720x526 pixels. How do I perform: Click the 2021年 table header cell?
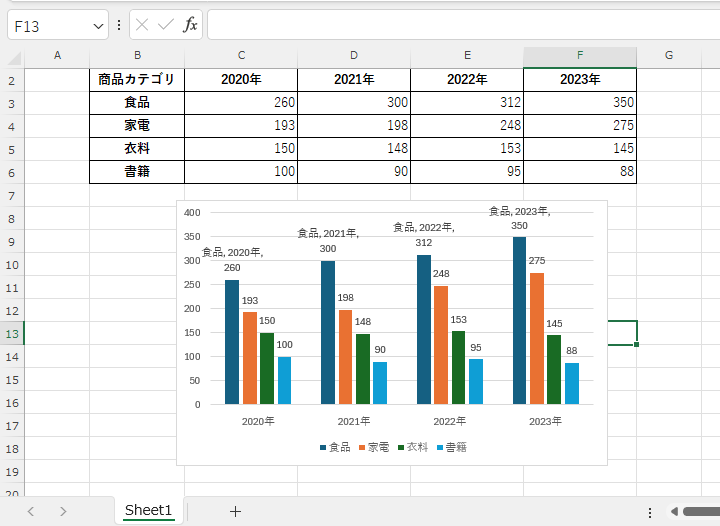point(354,80)
